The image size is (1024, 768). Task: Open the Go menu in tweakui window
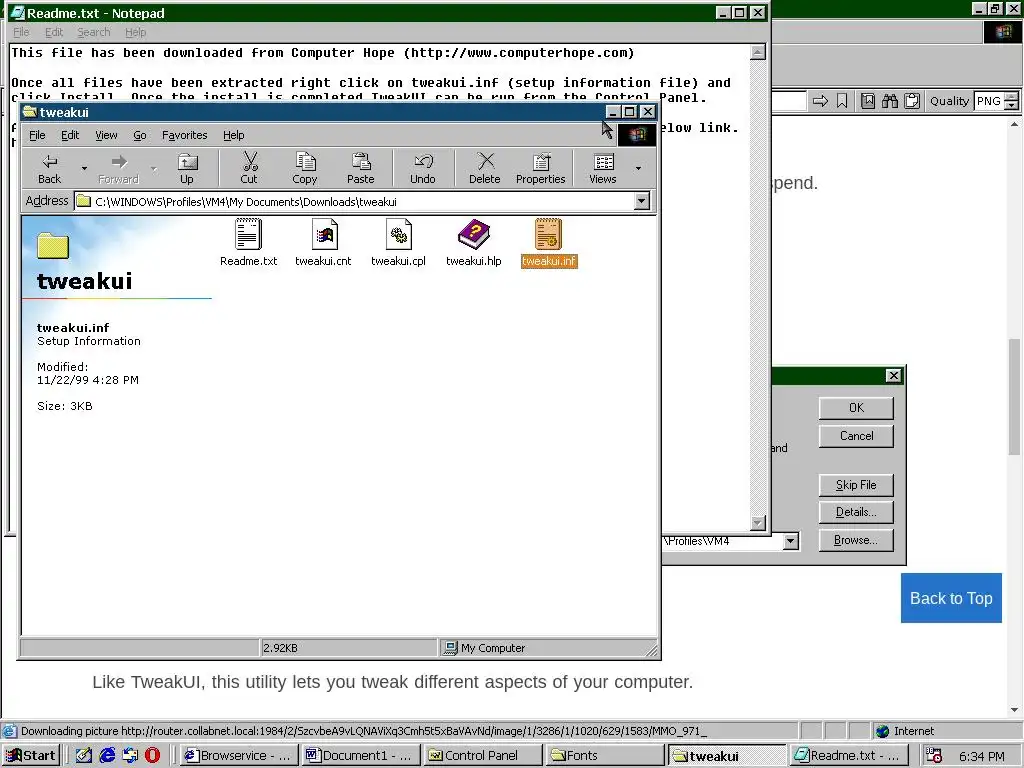click(x=140, y=135)
